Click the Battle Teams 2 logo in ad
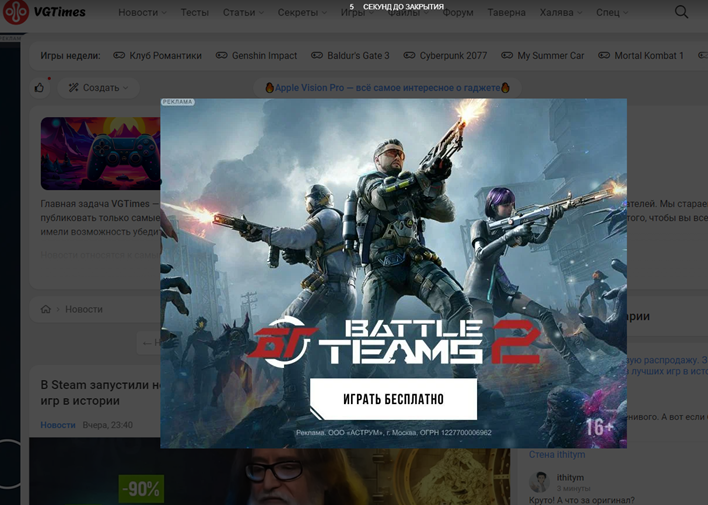This screenshot has width=708, height=505. pyautogui.click(x=393, y=342)
